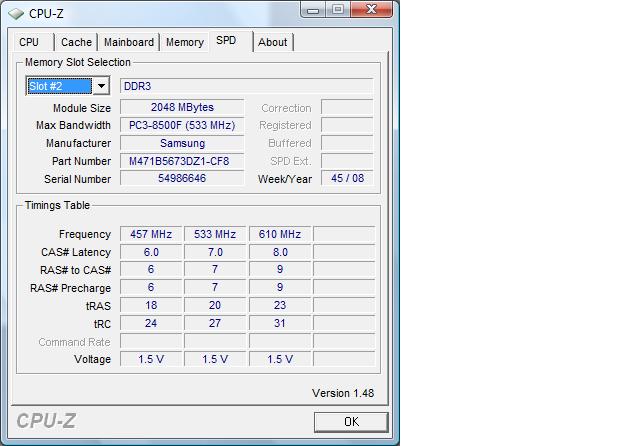Screen dimensions: 640x446
Task: Select the Slot #2 combo box text
Action: point(60,86)
